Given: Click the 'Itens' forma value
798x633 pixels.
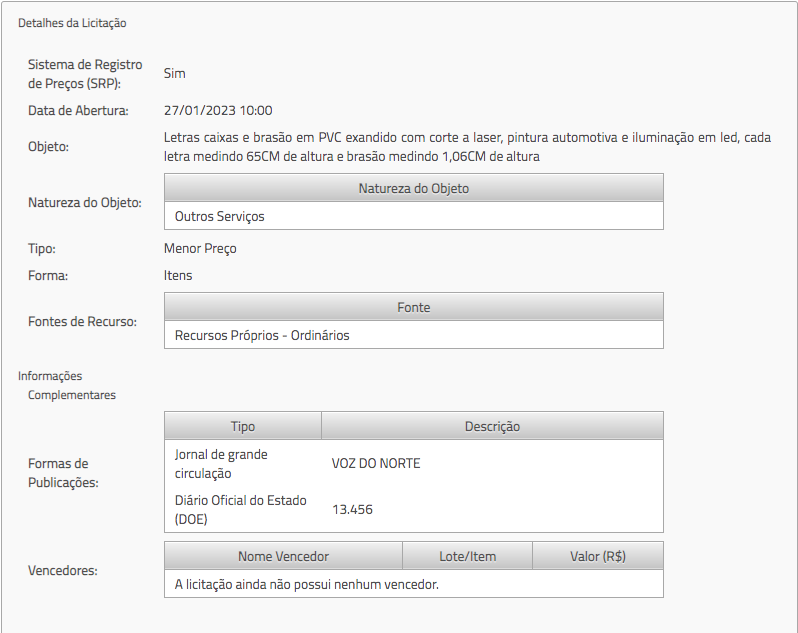Looking at the screenshot, I should pos(178,275).
